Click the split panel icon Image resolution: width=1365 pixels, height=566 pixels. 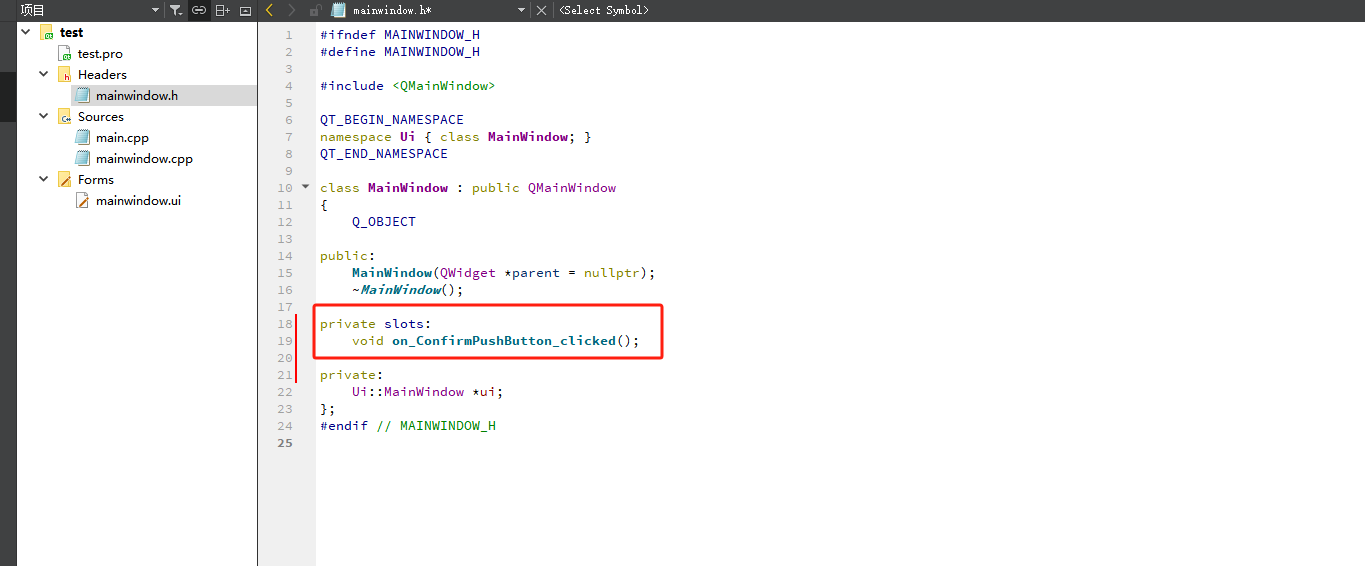[223, 10]
